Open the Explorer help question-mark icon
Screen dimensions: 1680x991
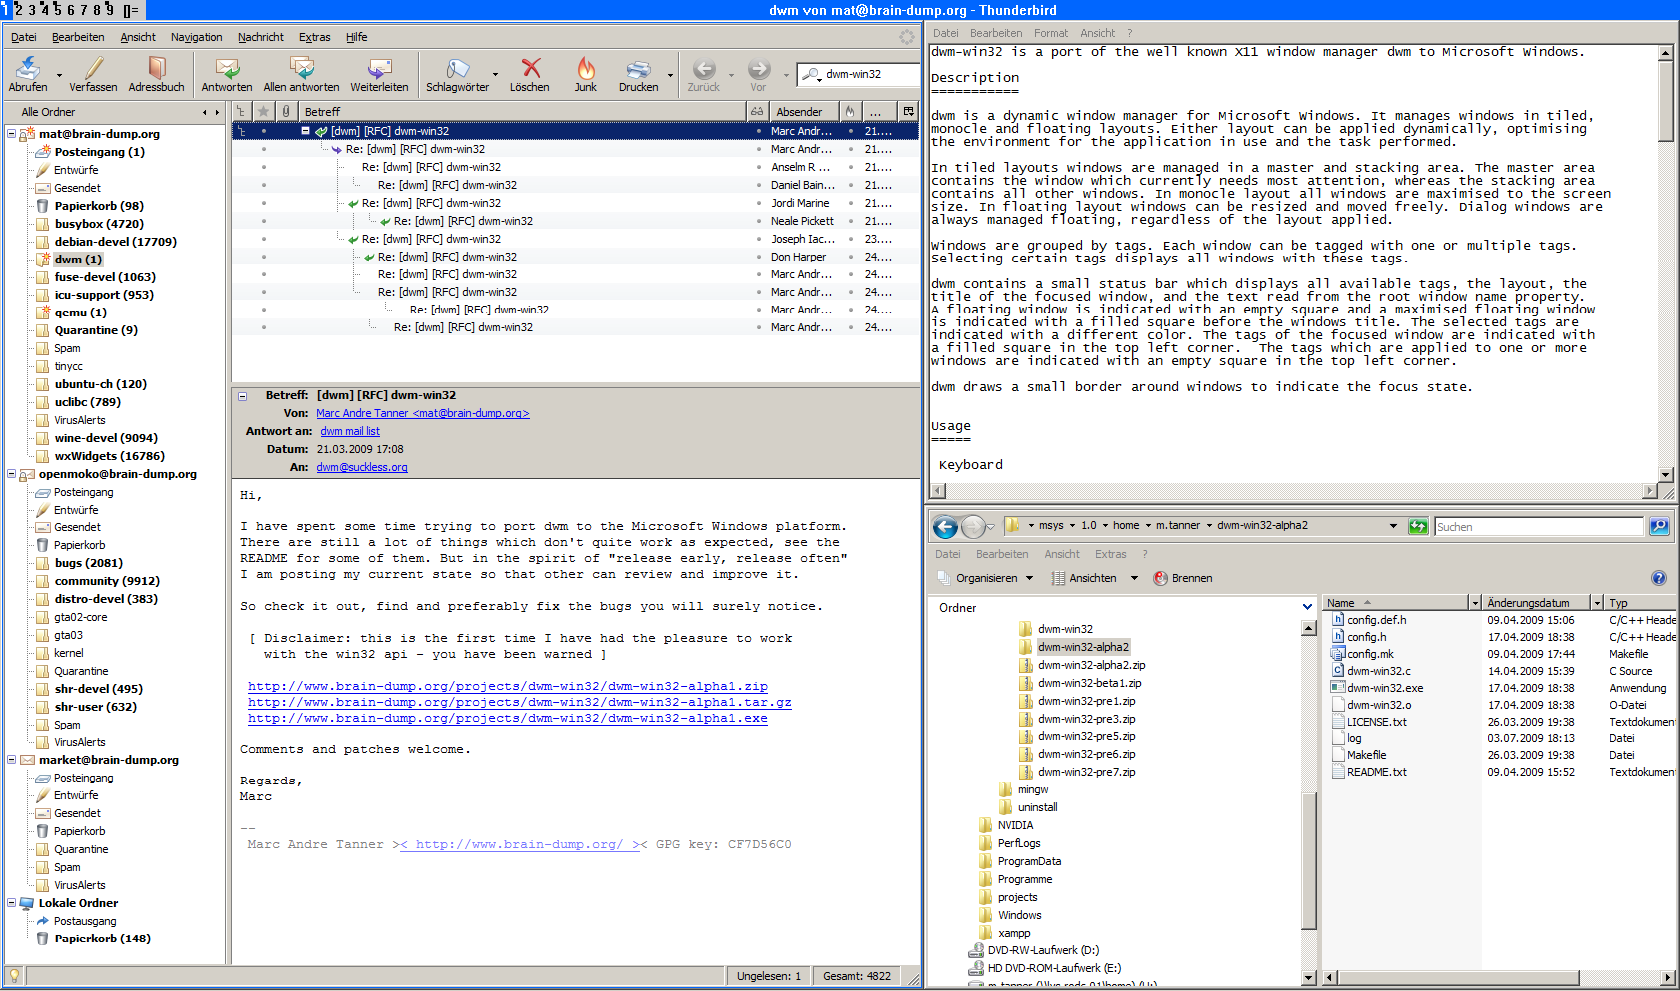pyautogui.click(x=1659, y=578)
